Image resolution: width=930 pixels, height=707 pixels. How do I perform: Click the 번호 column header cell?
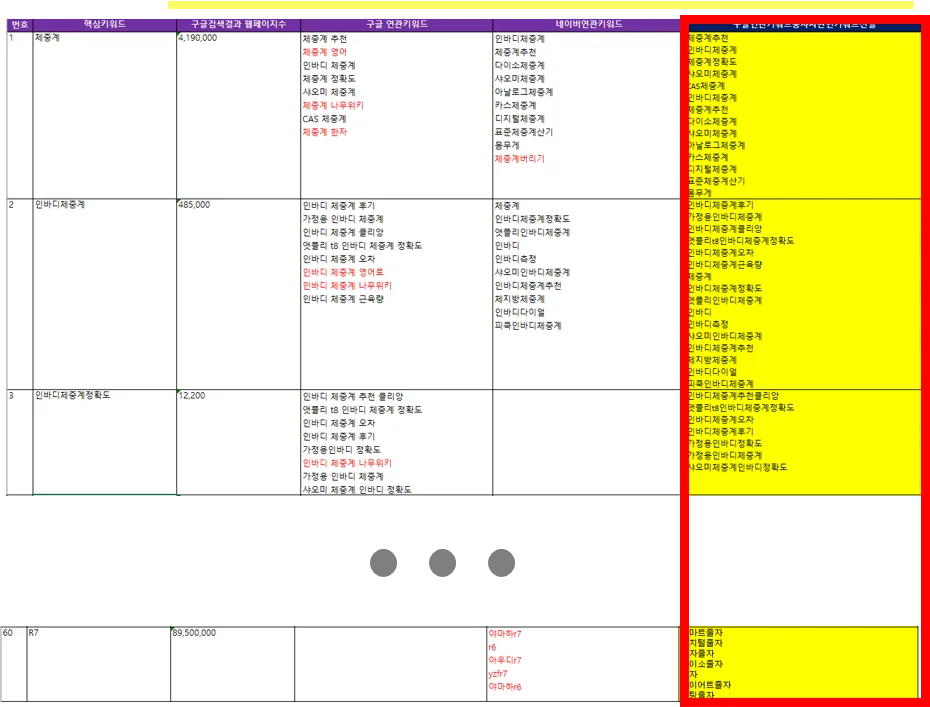[20, 23]
